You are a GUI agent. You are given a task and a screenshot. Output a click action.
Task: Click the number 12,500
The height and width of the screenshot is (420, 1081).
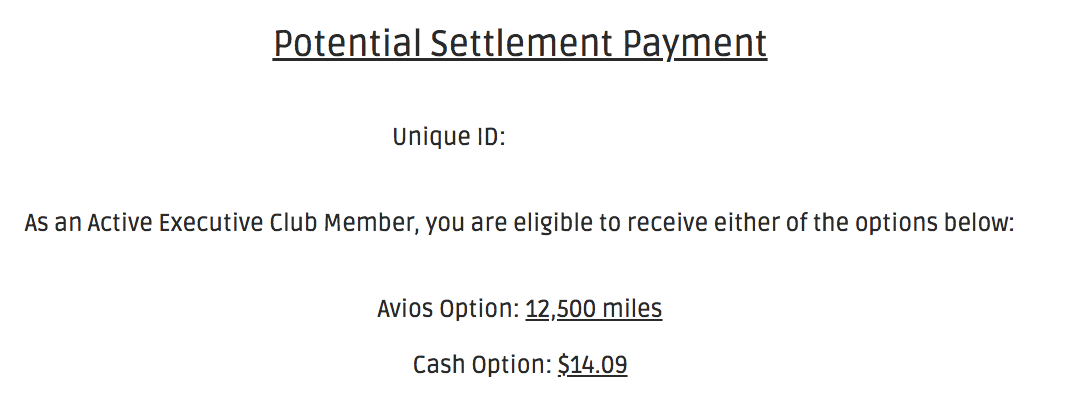pos(560,309)
